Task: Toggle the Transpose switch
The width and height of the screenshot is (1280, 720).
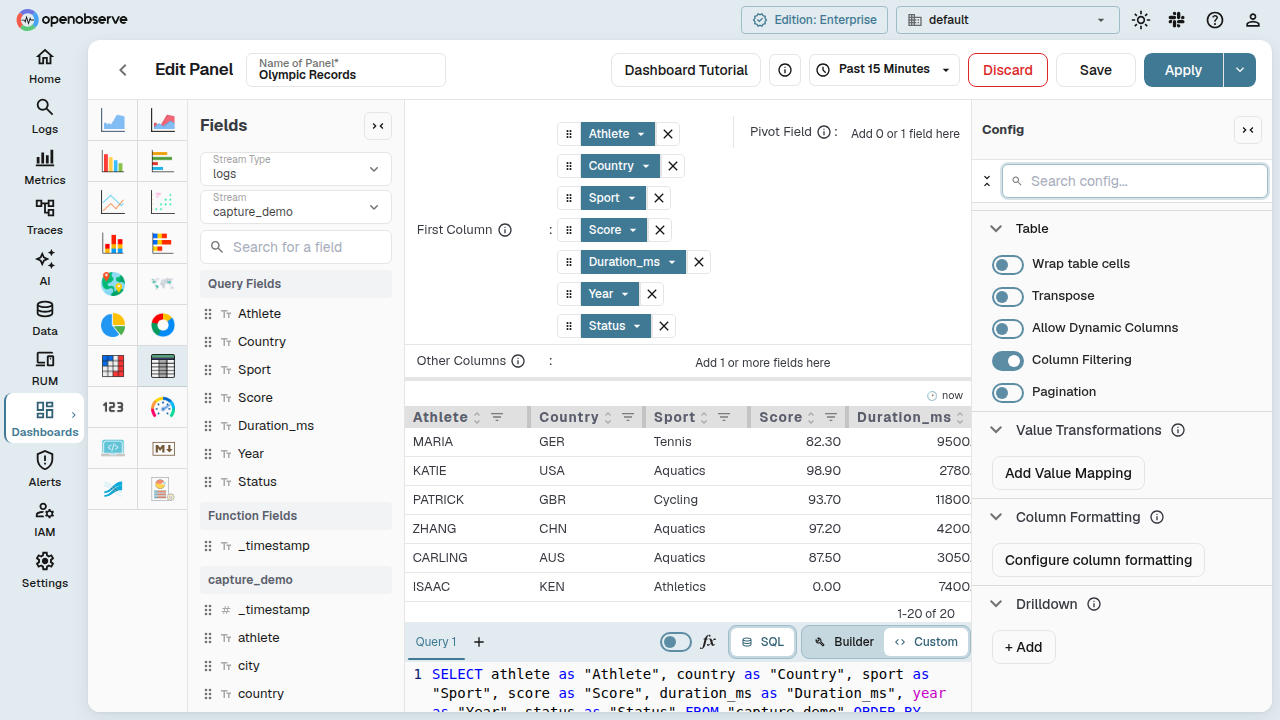Action: click(x=1008, y=296)
